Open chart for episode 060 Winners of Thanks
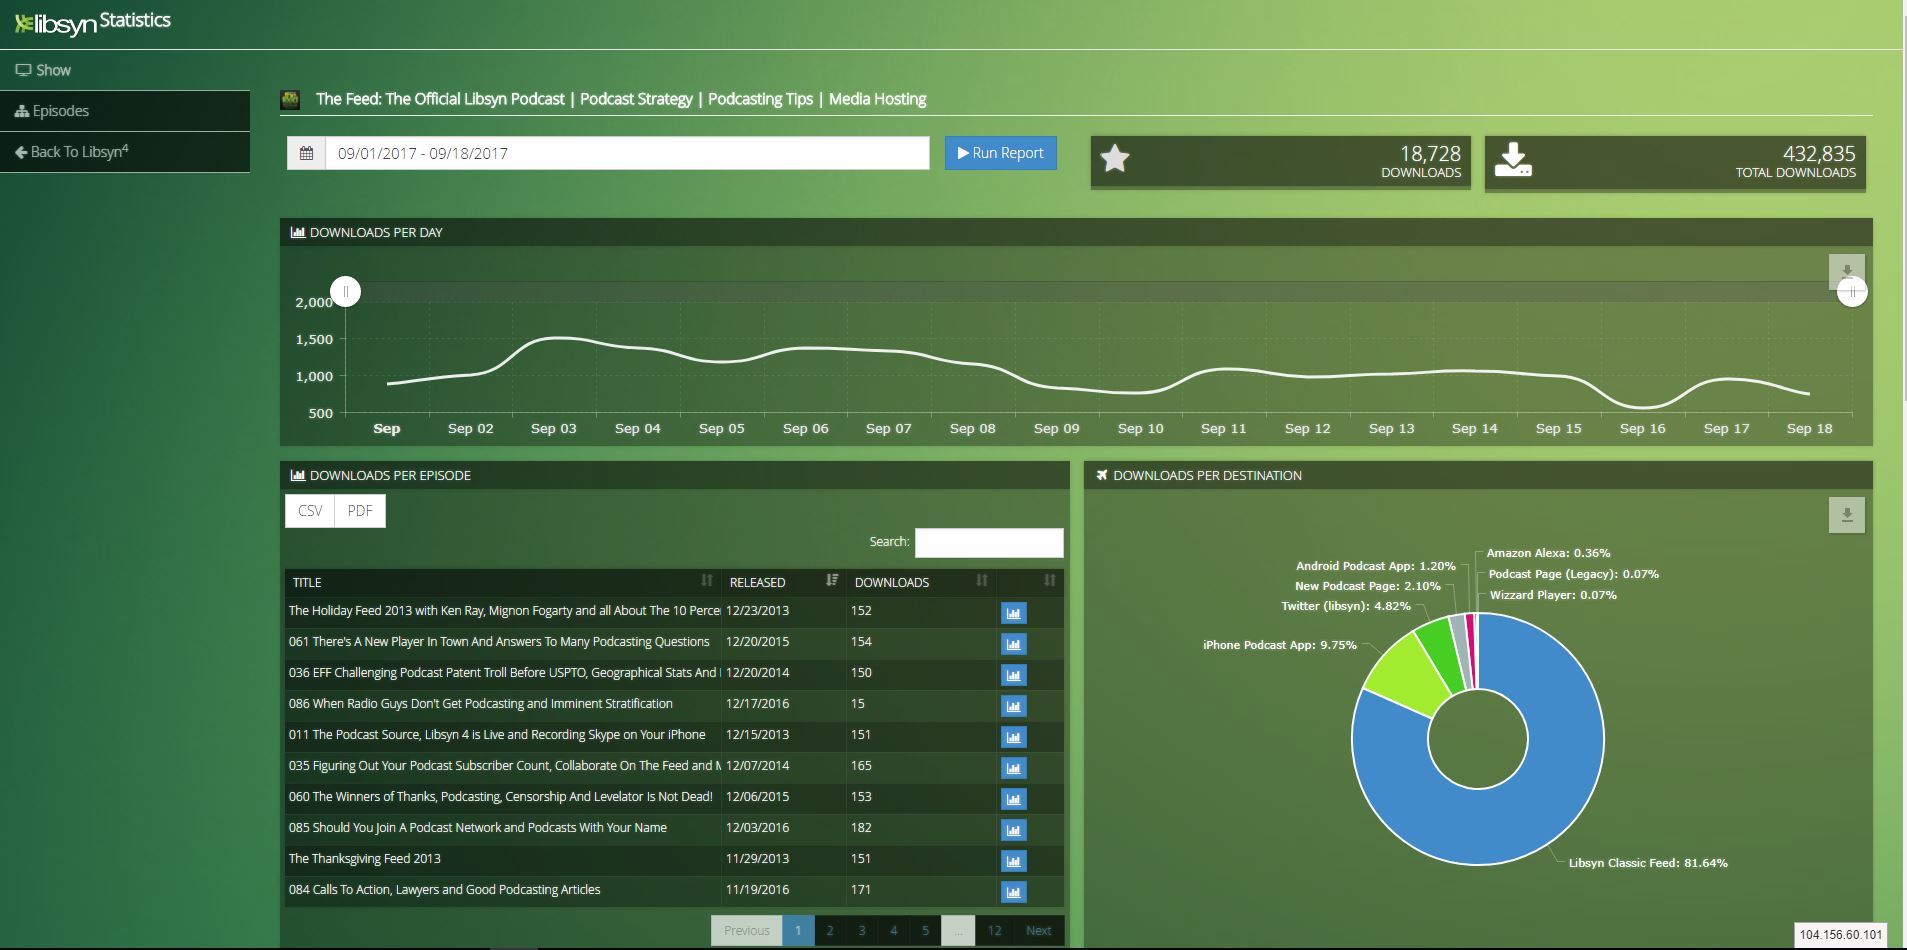1907x950 pixels. [x=1013, y=800]
